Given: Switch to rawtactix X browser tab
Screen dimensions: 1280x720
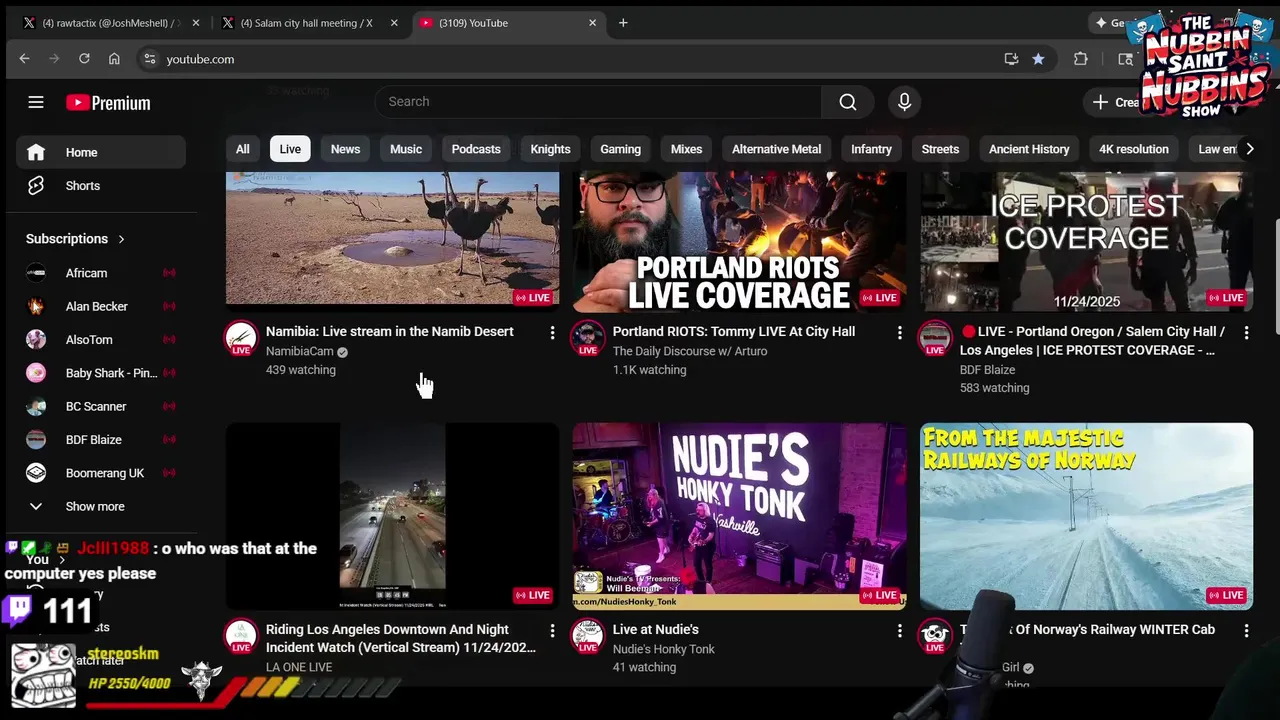Looking at the screenshot, I should pyautogui.click(x=110, y=23).
